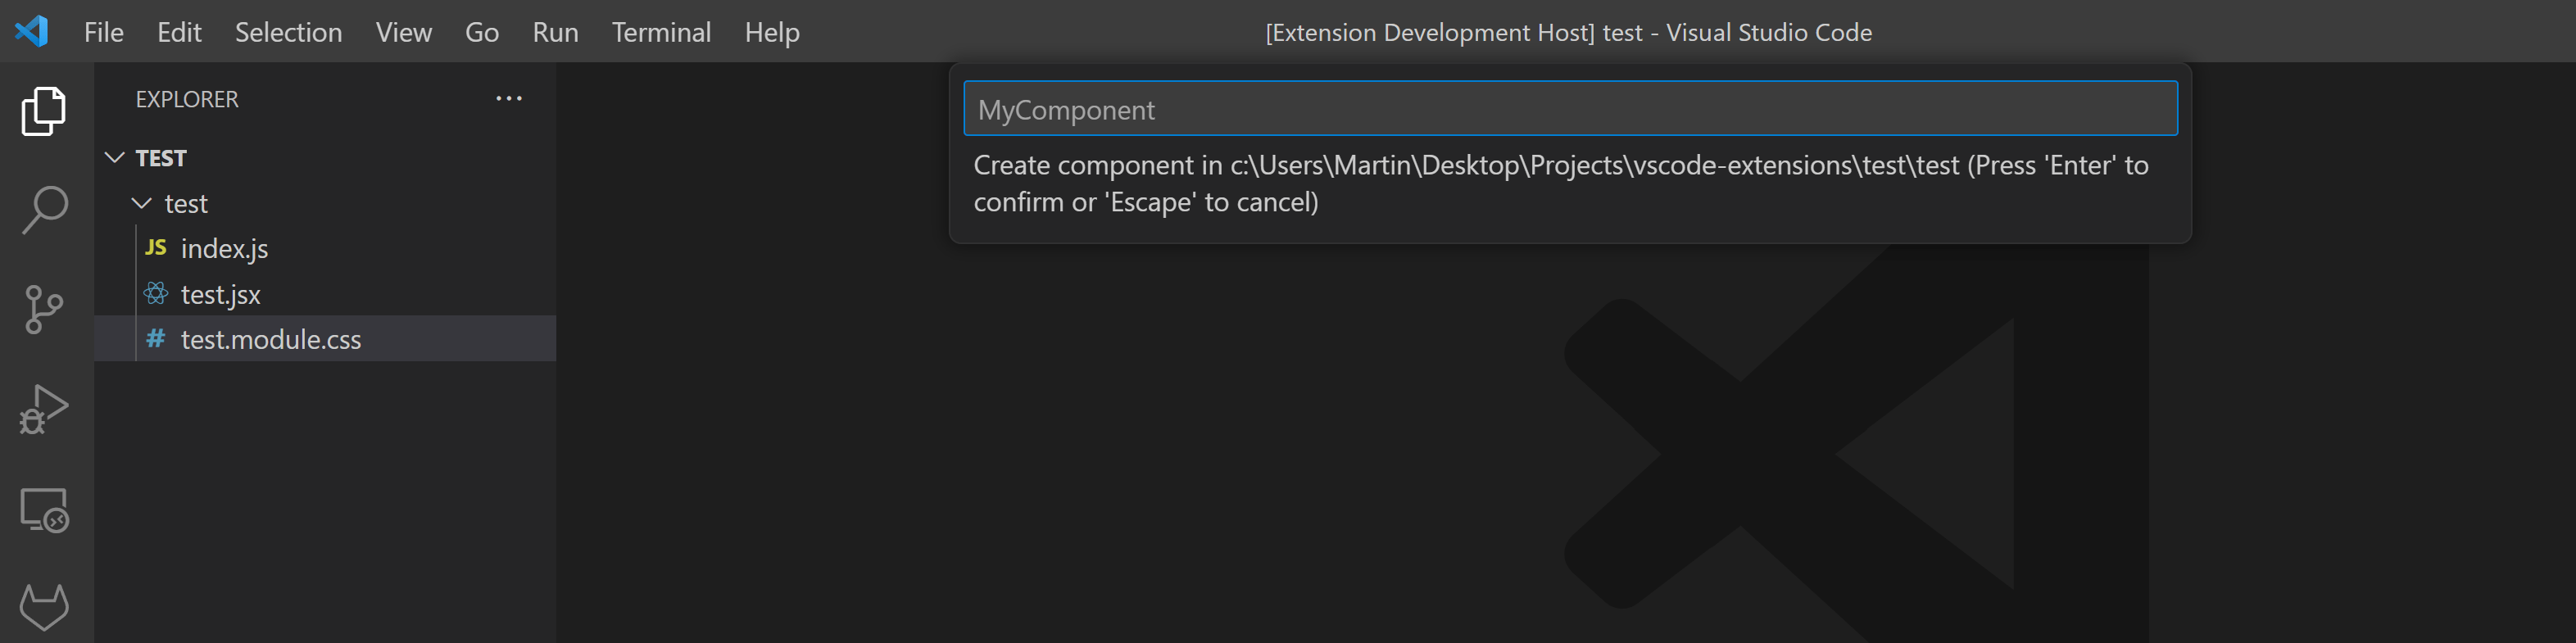
Task: Click the React icon beside test.jsx
Action: (x=155, y=293)
